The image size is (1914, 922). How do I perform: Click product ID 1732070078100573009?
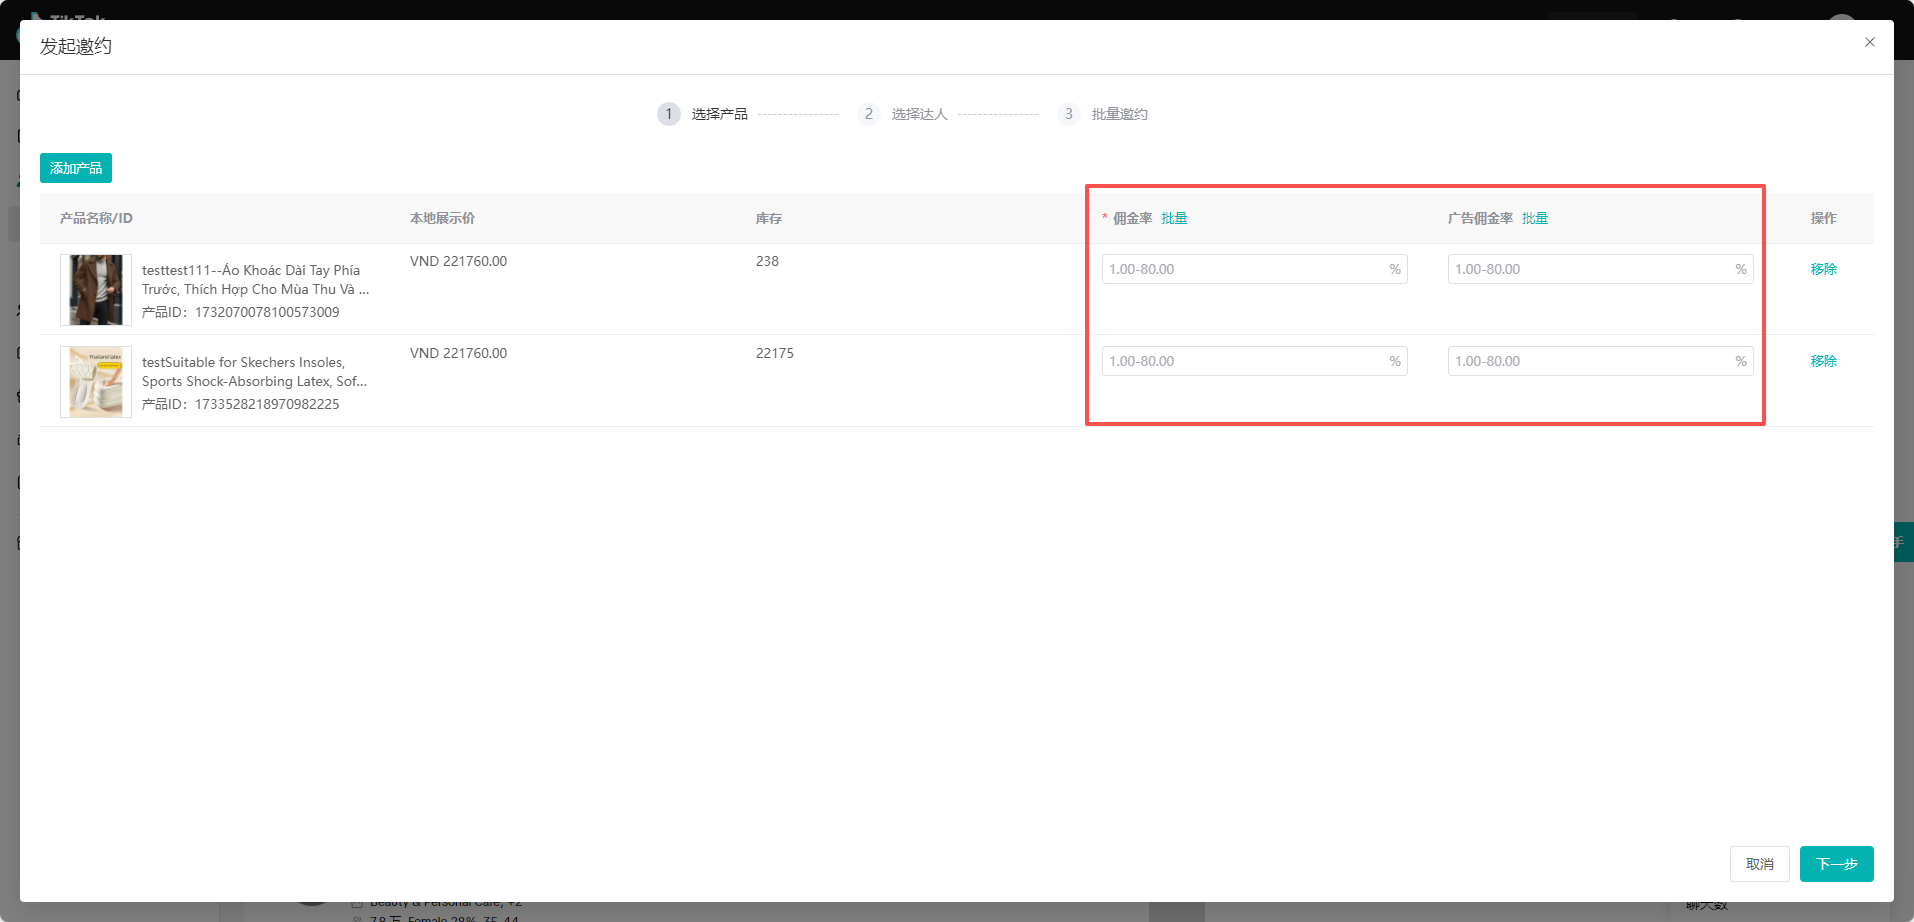tap(267, 312)
